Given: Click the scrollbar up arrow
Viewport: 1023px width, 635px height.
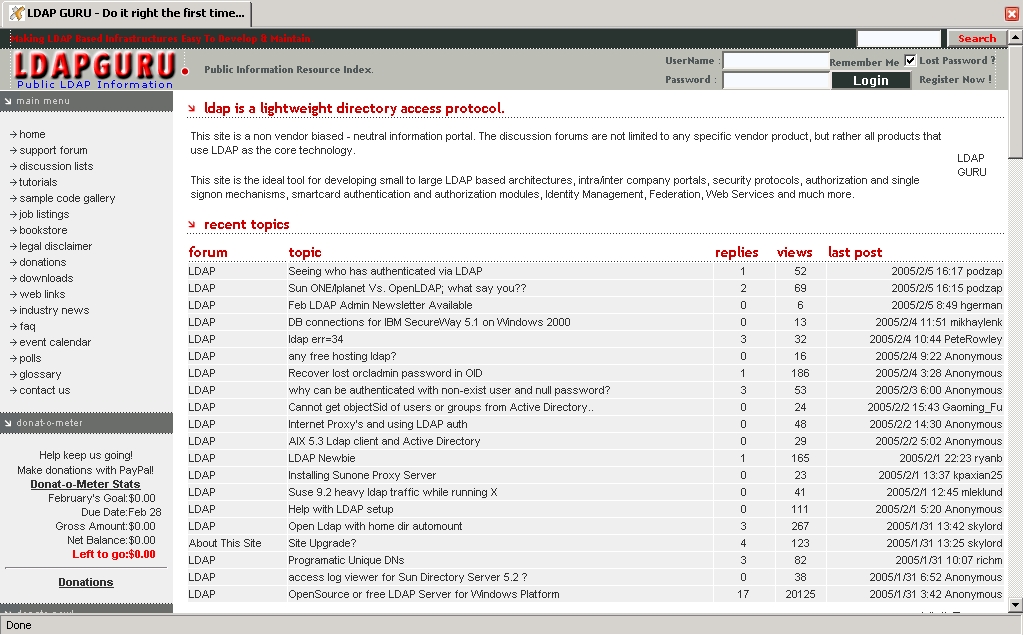Looking at the screenshot, I should pos(1015,37).
